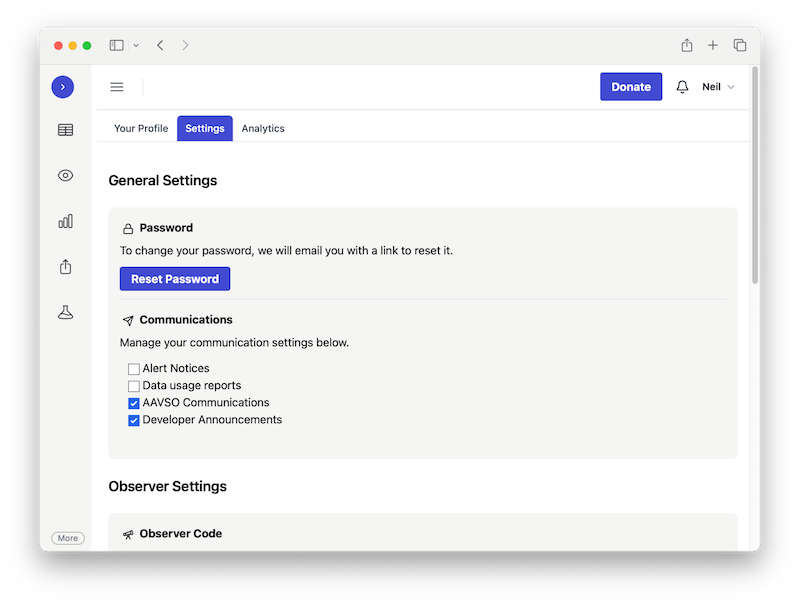The width and height of the screenshot is (800, 604).
Task: Uncheck AAVSO Communications checkbox
Action: point(134,403)
